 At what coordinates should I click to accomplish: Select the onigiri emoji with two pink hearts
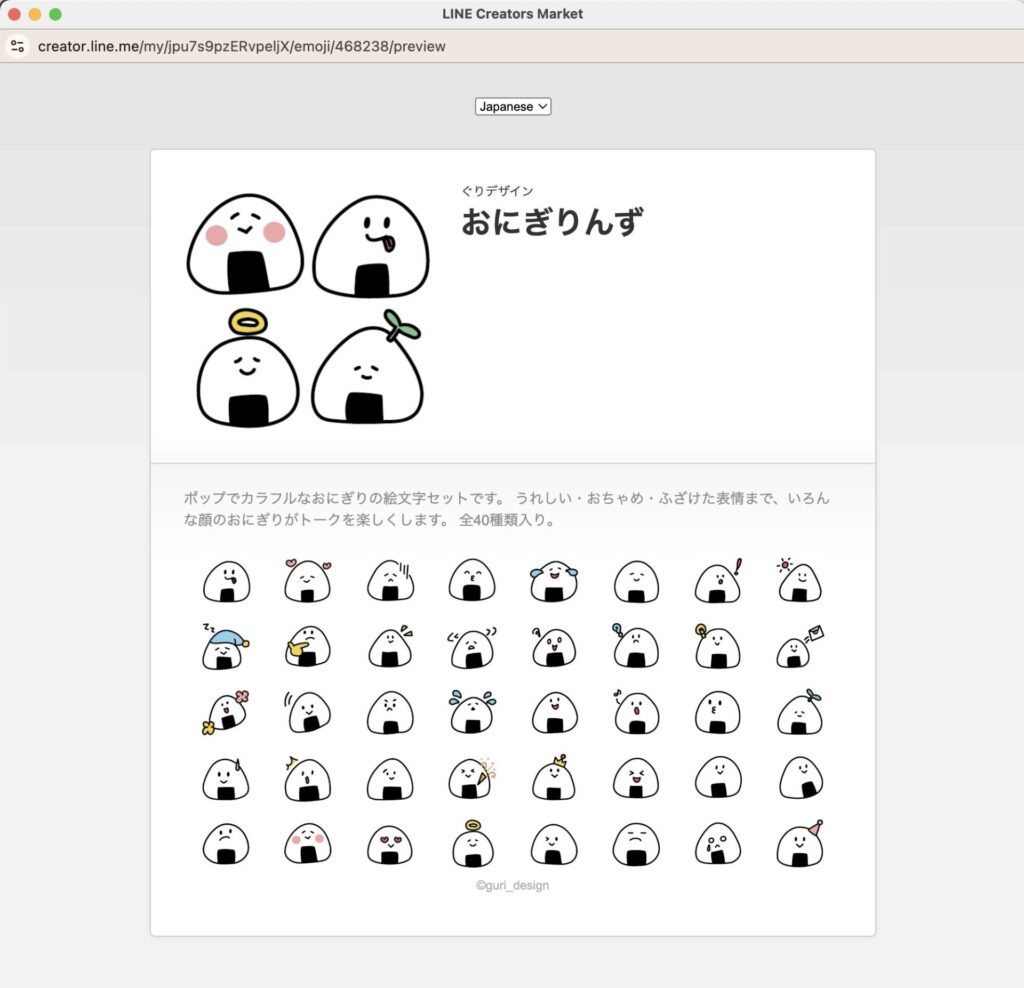click(x=307, y=582)
